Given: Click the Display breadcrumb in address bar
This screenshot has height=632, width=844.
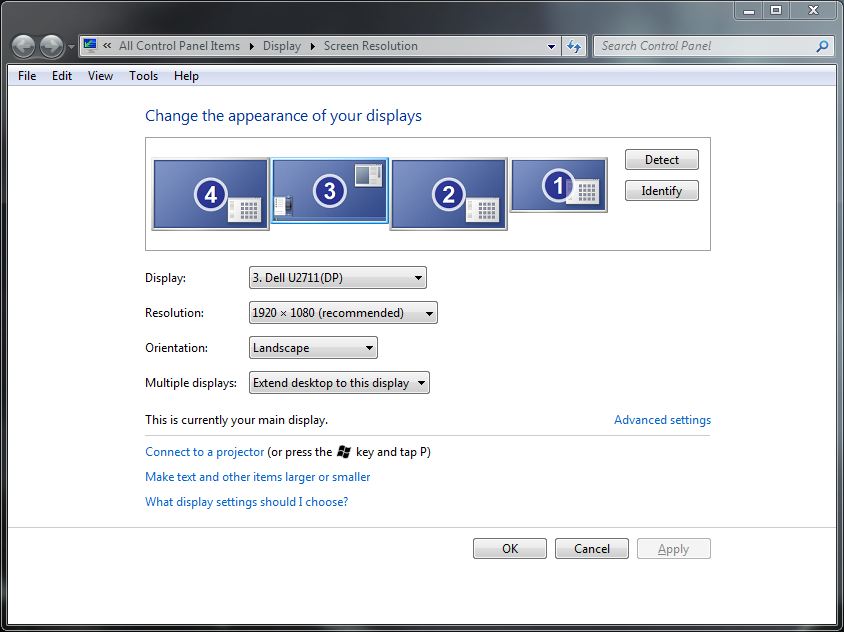Looking at the screenshot, I should click(x=282, y=46).
